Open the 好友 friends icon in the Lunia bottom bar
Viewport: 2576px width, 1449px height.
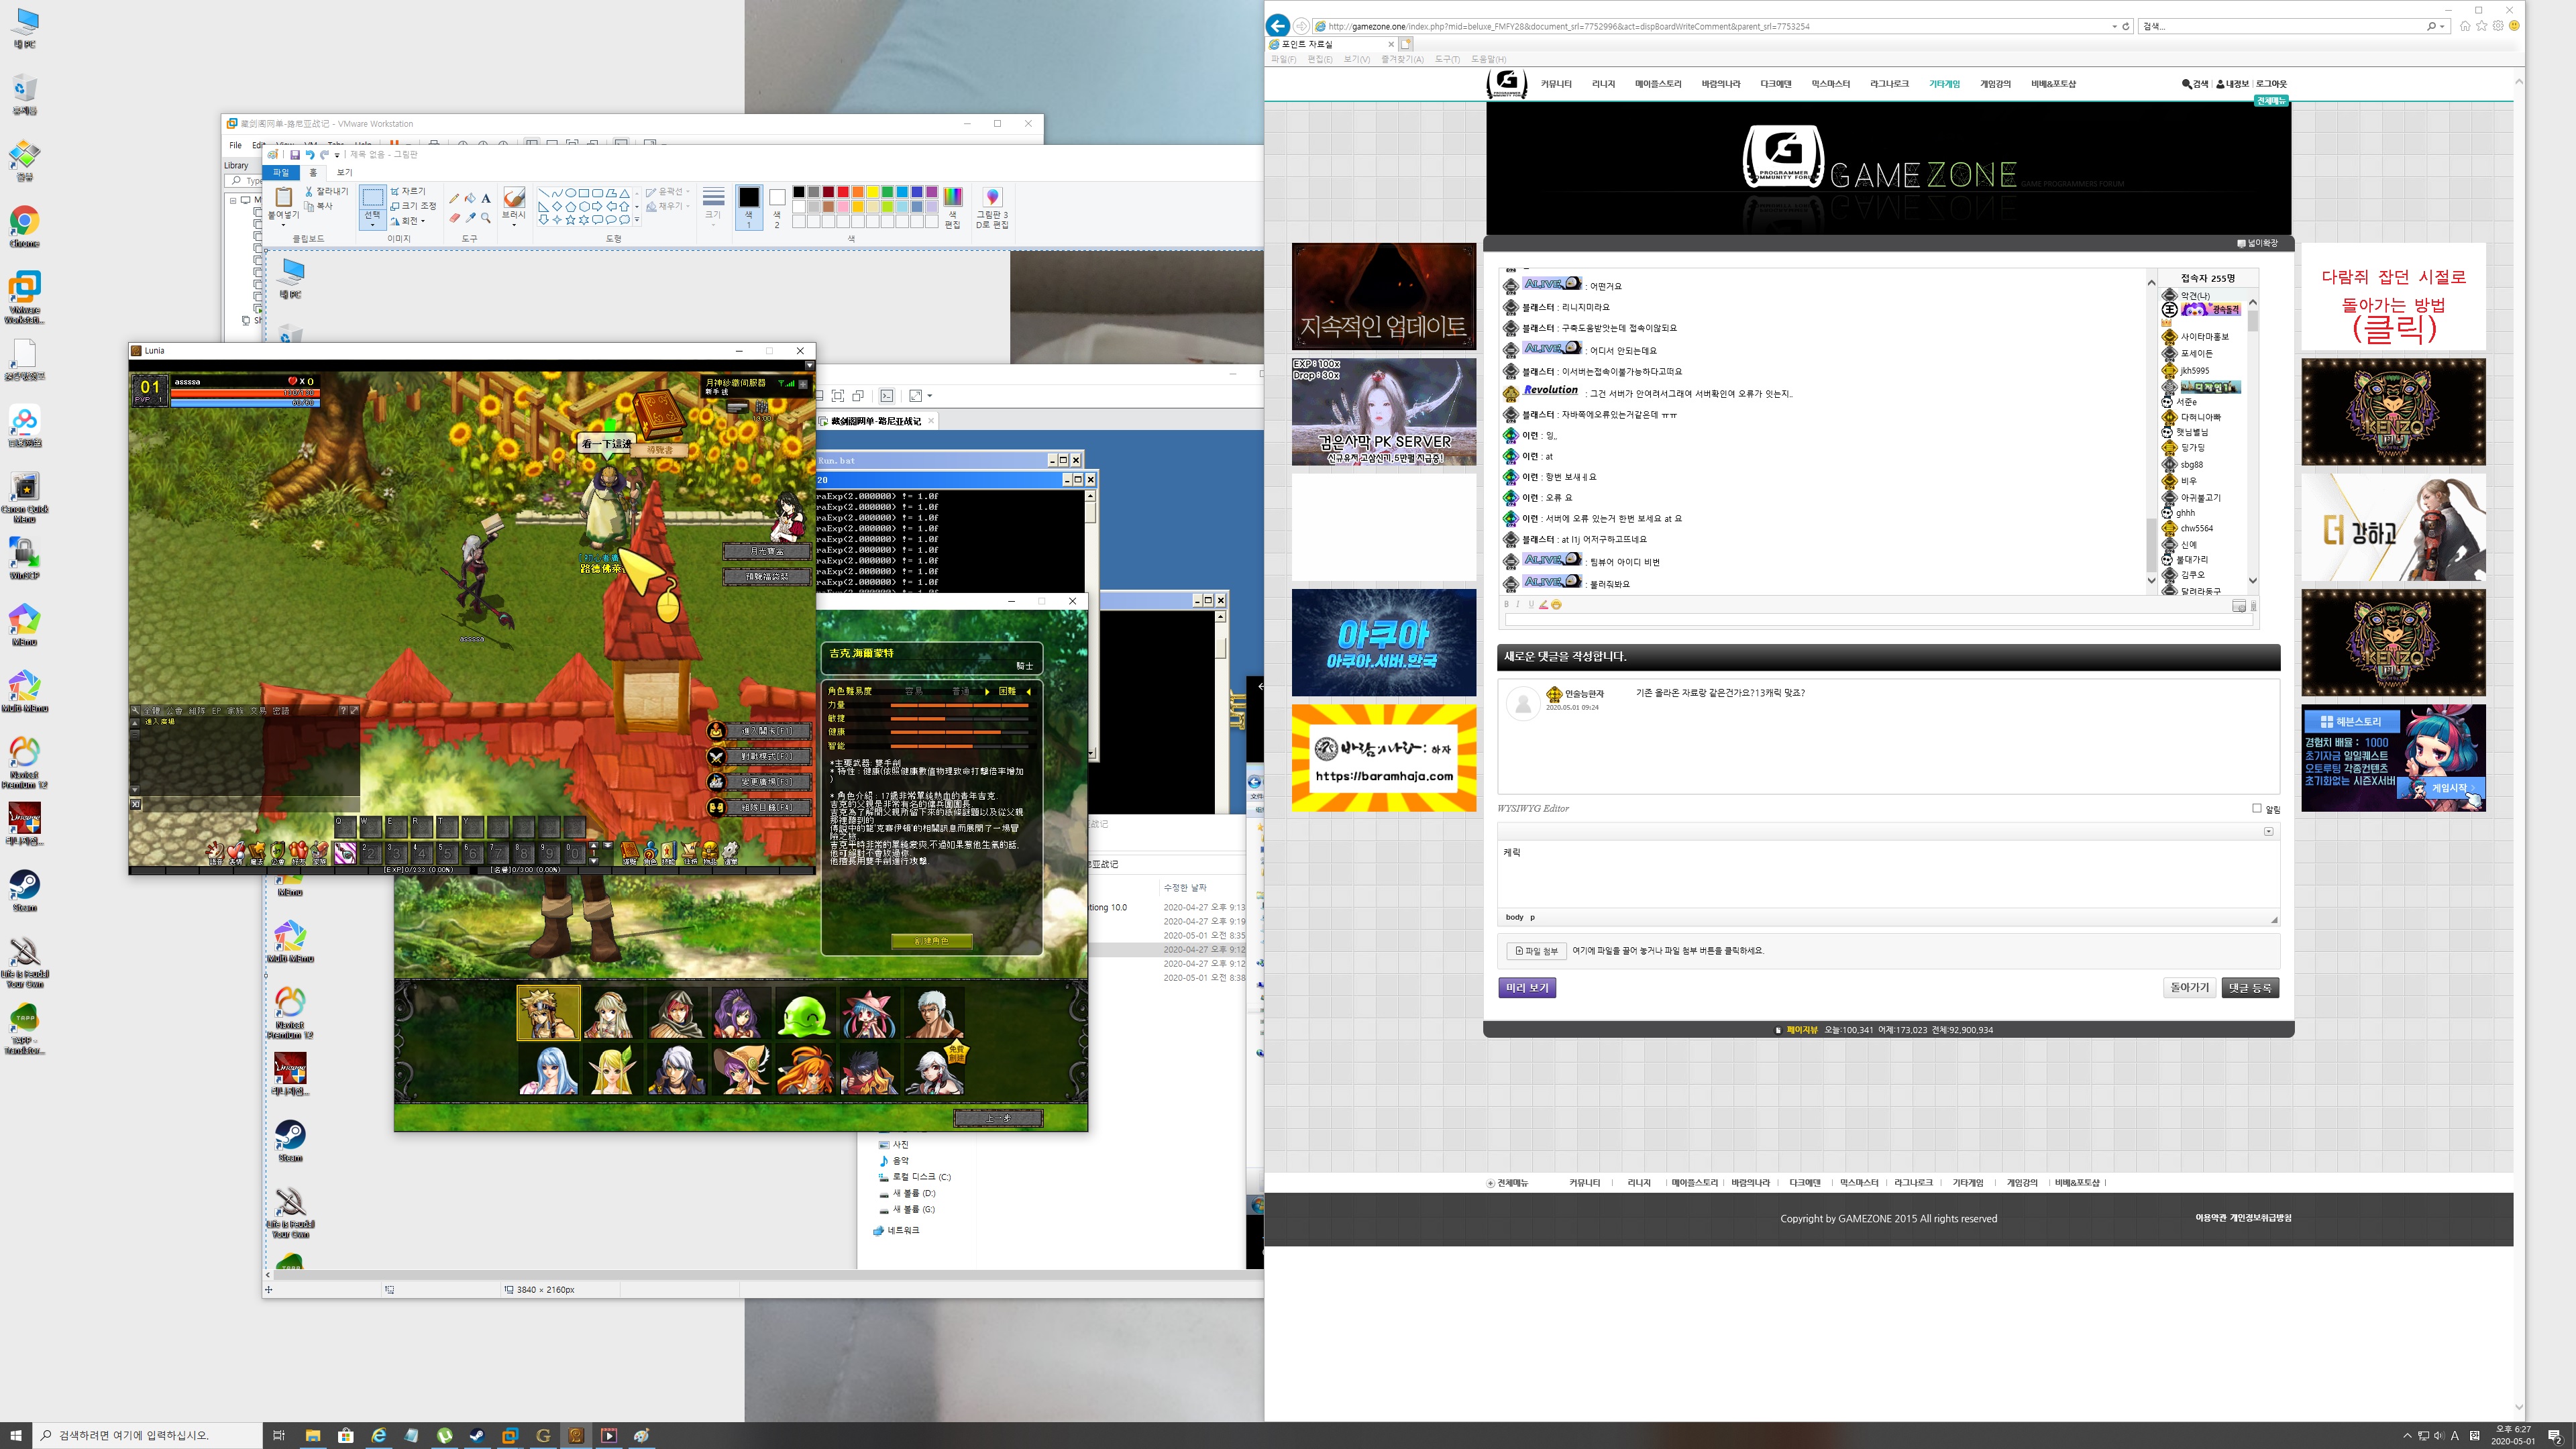pyautogui.click(x=298, y=852)
